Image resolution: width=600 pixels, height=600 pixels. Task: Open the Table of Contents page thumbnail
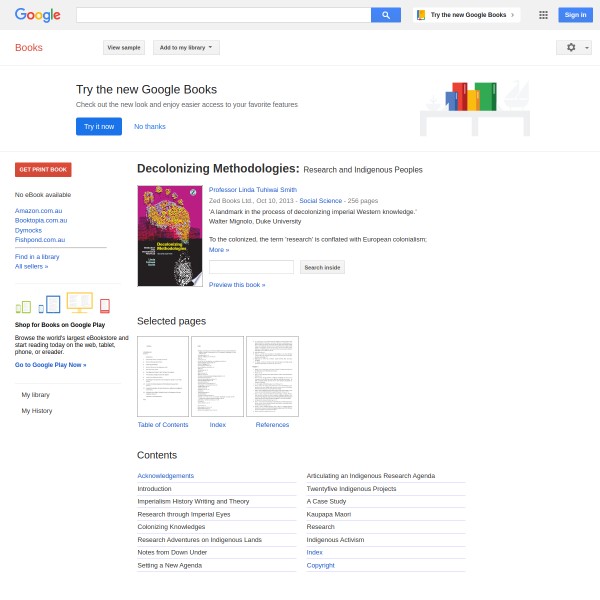tap(163, 377)
